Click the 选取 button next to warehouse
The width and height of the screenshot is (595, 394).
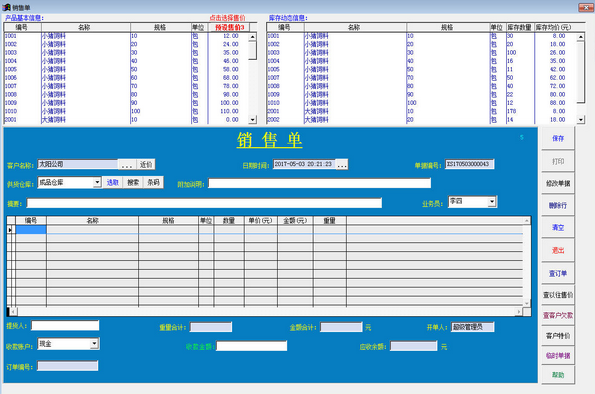112,183
